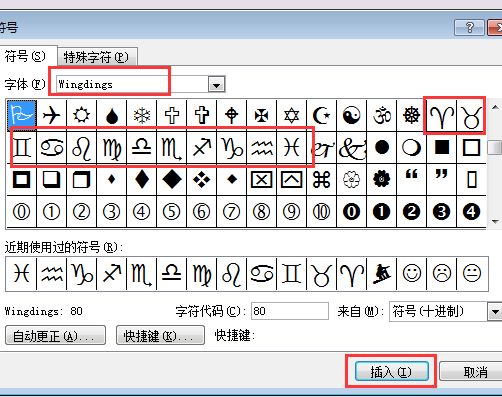Open the 符号 tab
Image resolution: width=502 pixels, height=397 pixels.
coord(26,56)
